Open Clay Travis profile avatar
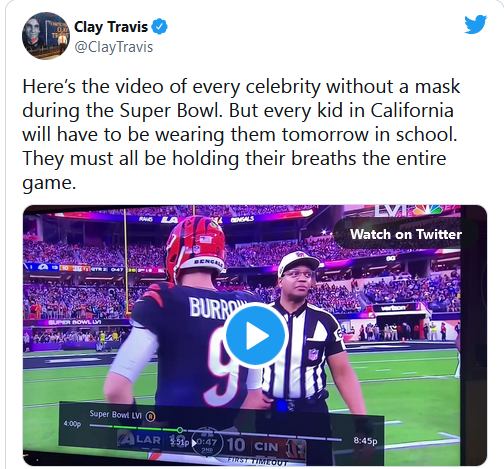Screen dimensions: 504x469 tap(46, 36)
